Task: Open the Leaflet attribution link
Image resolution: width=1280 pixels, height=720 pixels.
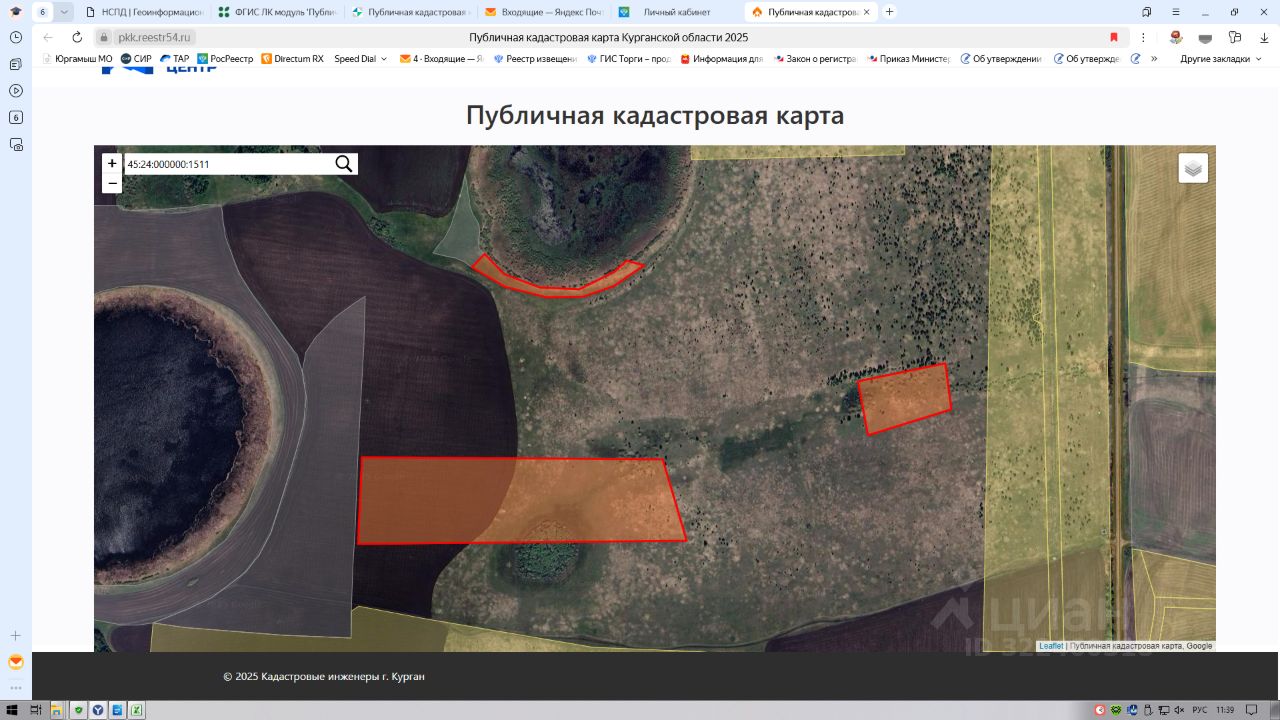Action: pyautogui.click(x=1051, y=646)
